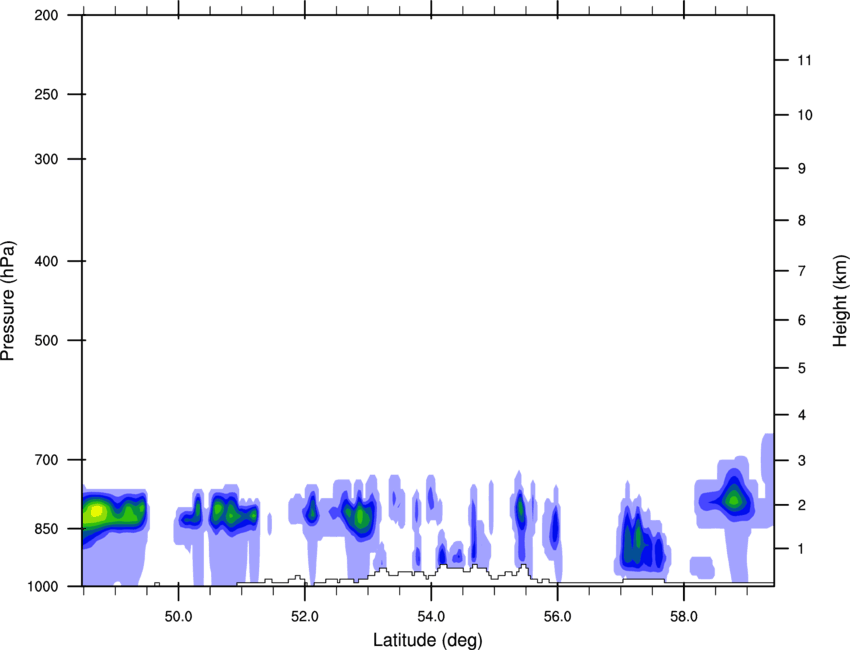850x650 pixels.
Task: Click the 700 pressure tick label
Action: pyautogui.click(x=46, y=460)
